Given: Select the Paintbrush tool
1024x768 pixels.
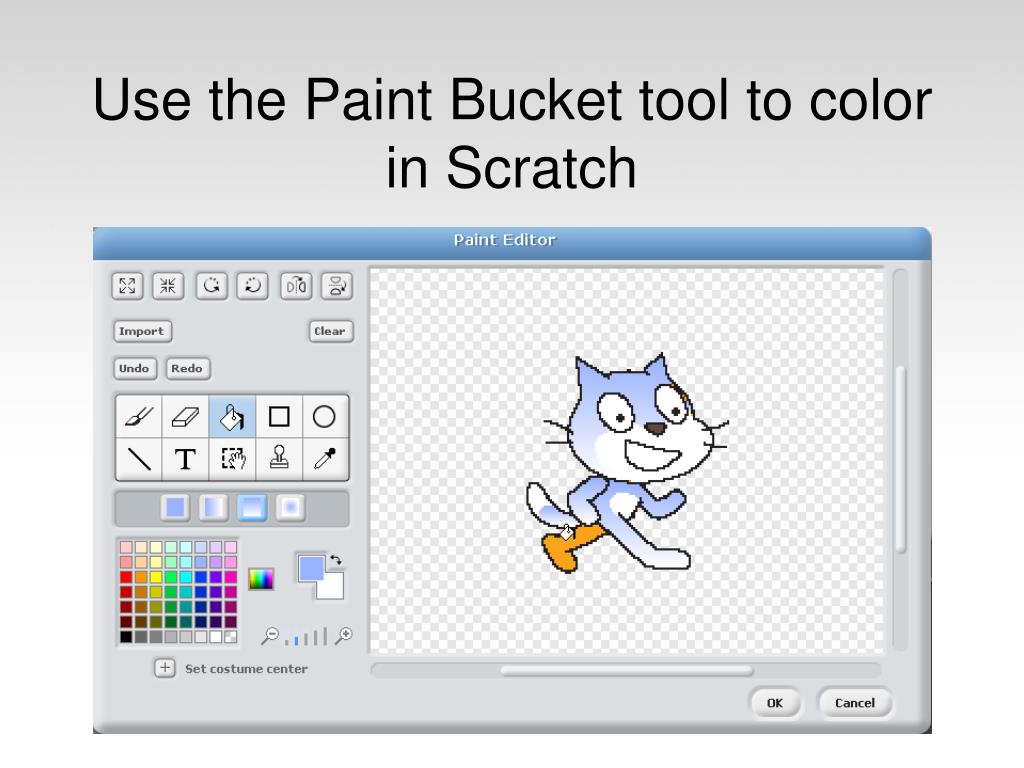Looking at the screenshot, I should coord(139,416).
